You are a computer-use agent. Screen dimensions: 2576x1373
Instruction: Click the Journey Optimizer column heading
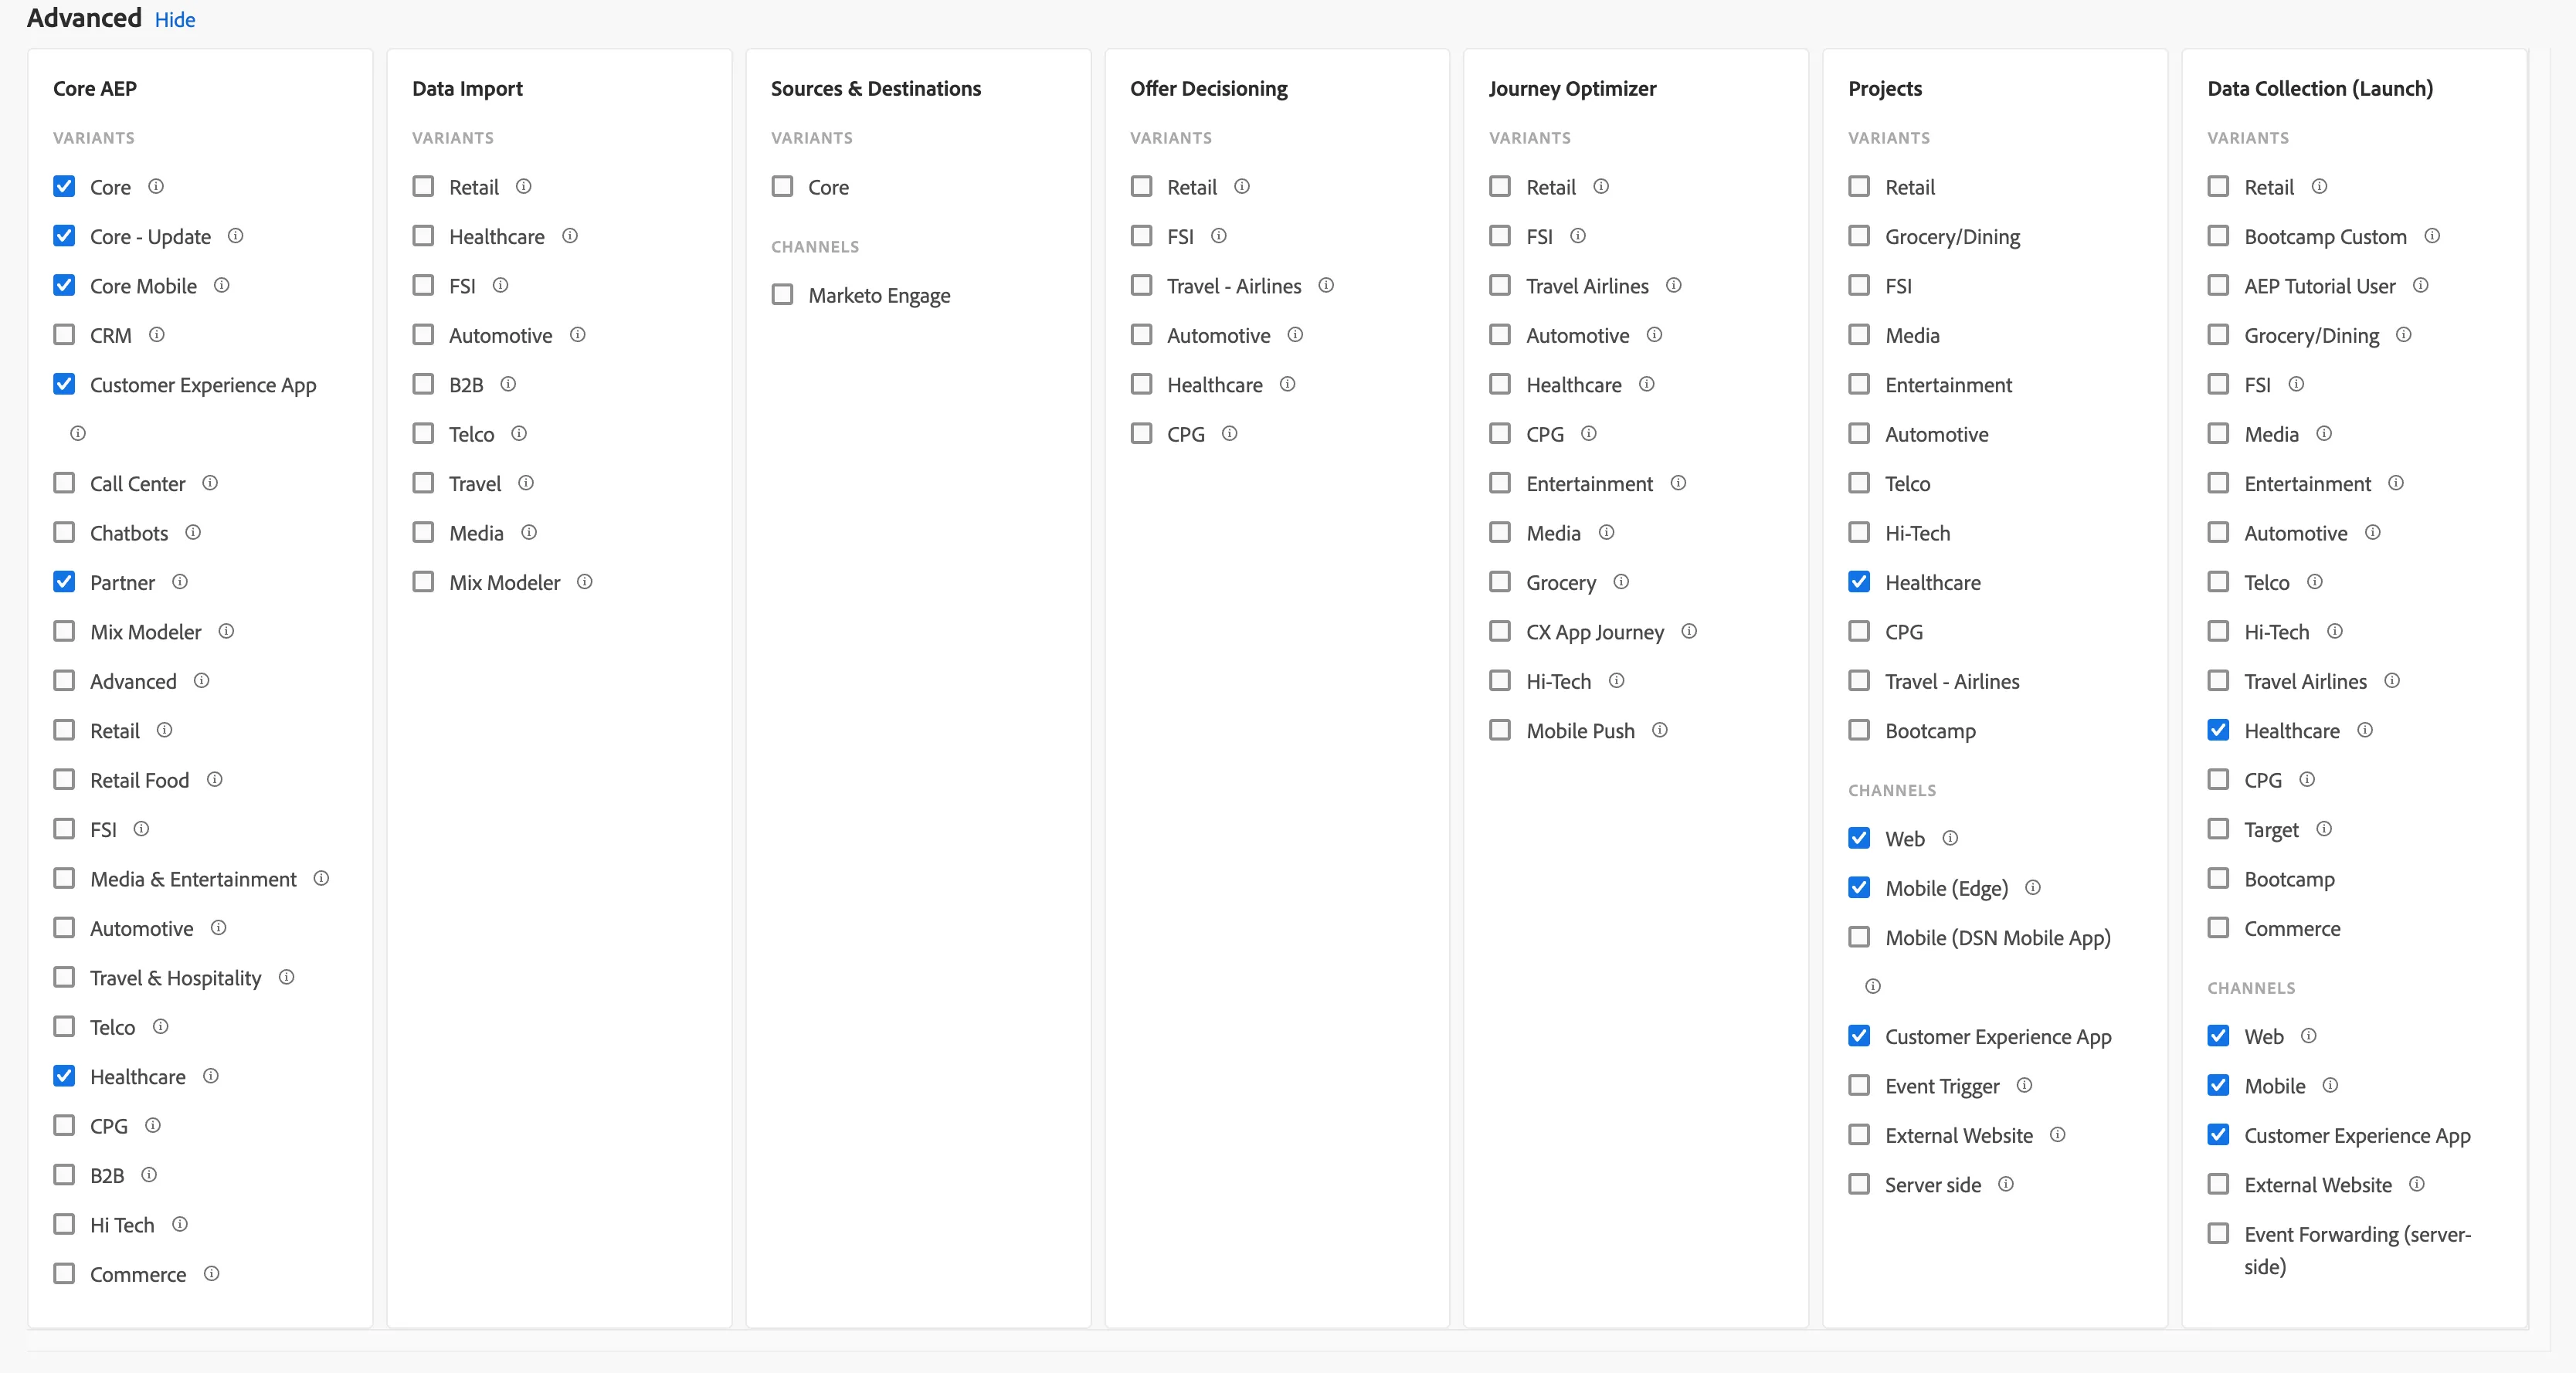(x=1572, y=88)
